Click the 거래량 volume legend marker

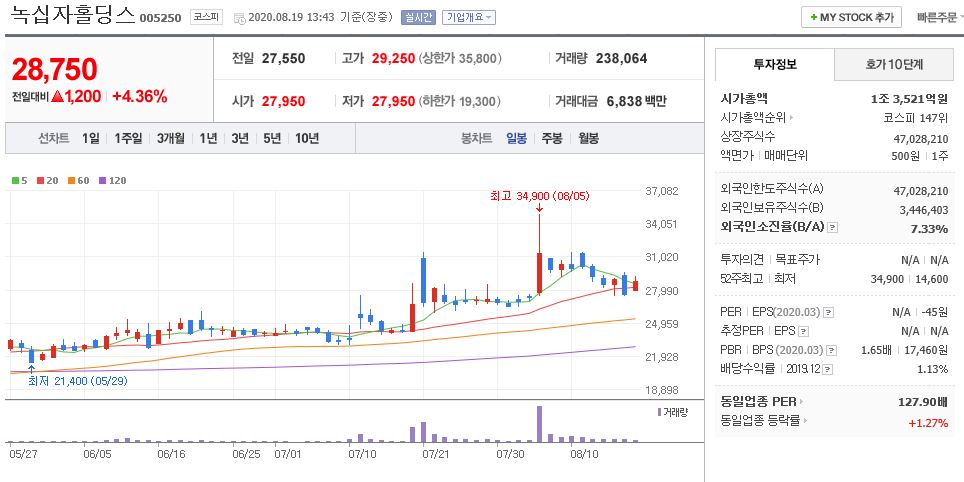pos(672,412)
